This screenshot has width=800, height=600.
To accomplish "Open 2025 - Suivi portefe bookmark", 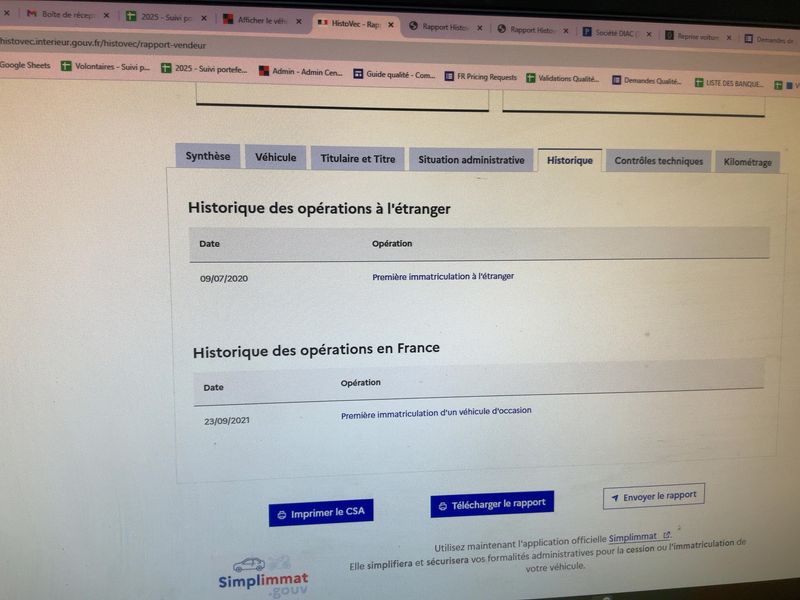I will click(204, 68).
